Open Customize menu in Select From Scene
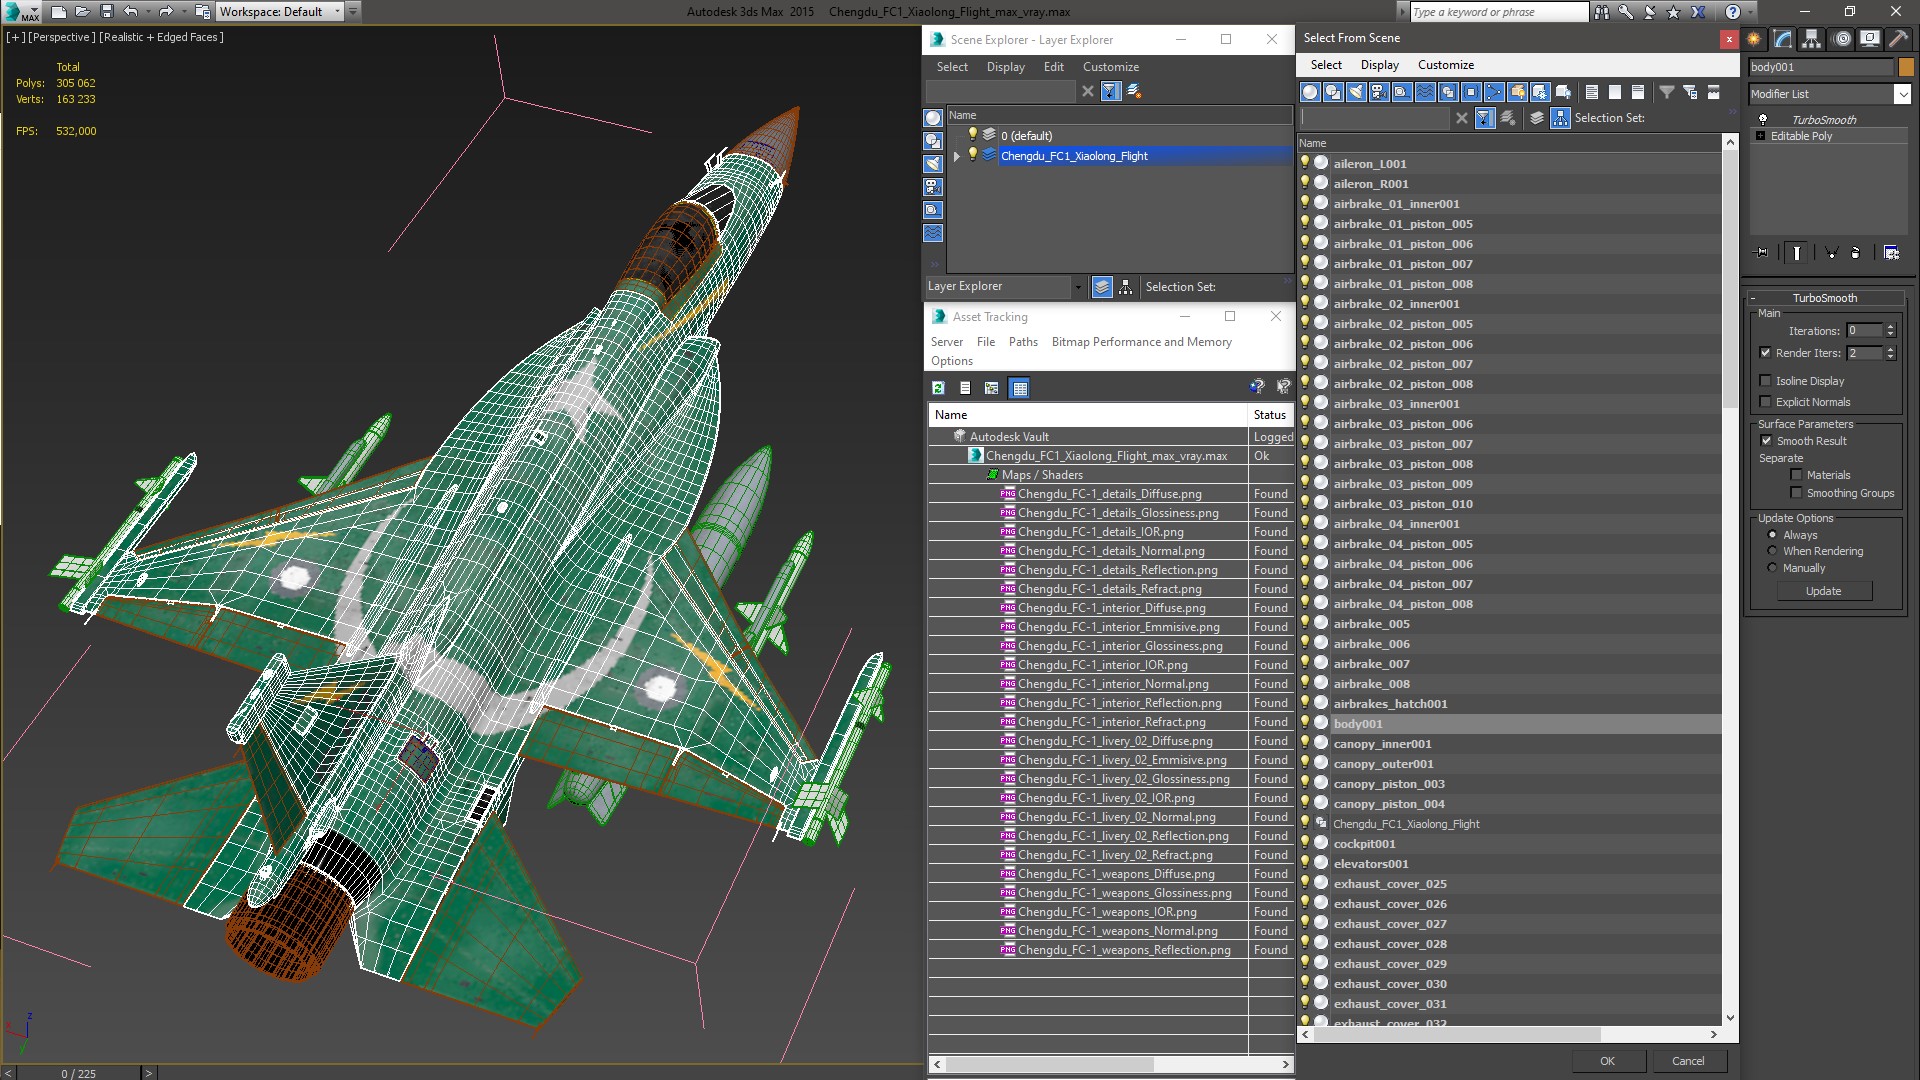Viewport: 1920px width, 1080px height. click(x=1445, y=65)
